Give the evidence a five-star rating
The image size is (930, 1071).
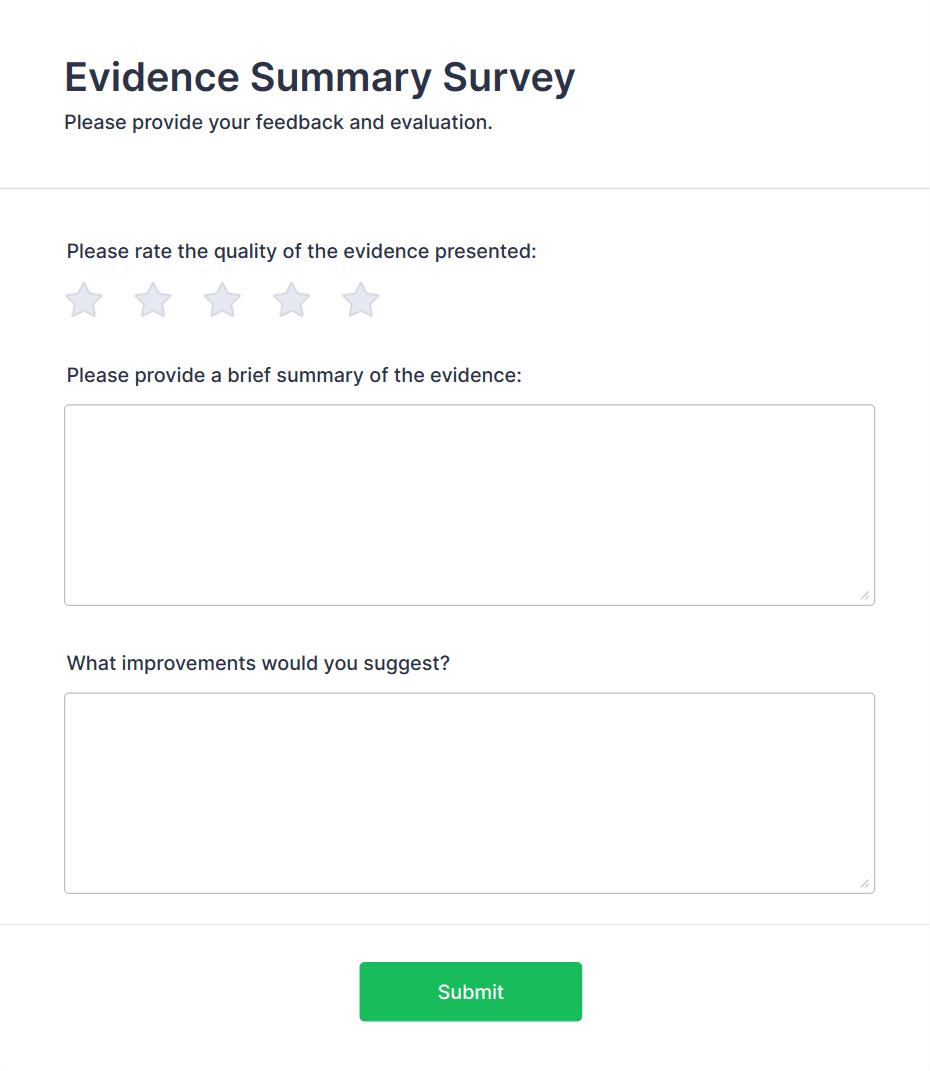[360, 300]
